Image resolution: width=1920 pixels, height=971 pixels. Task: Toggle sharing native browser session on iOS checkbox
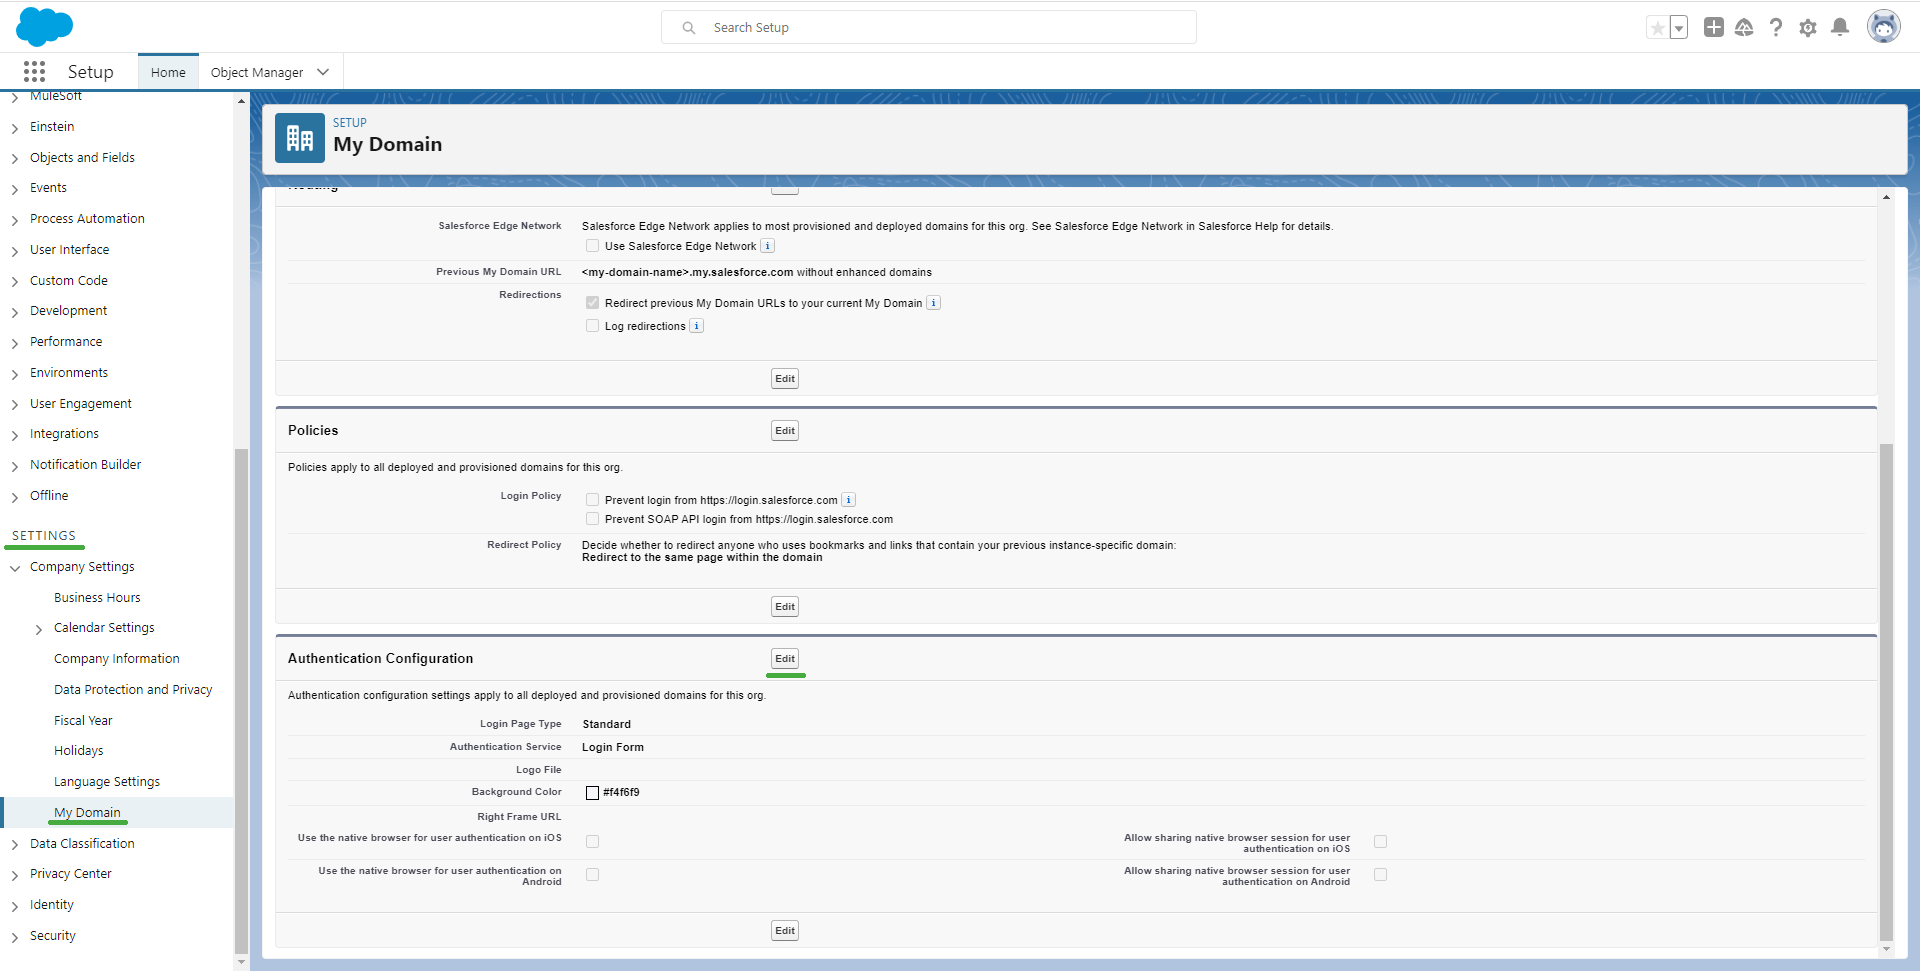coord(1381,842)
